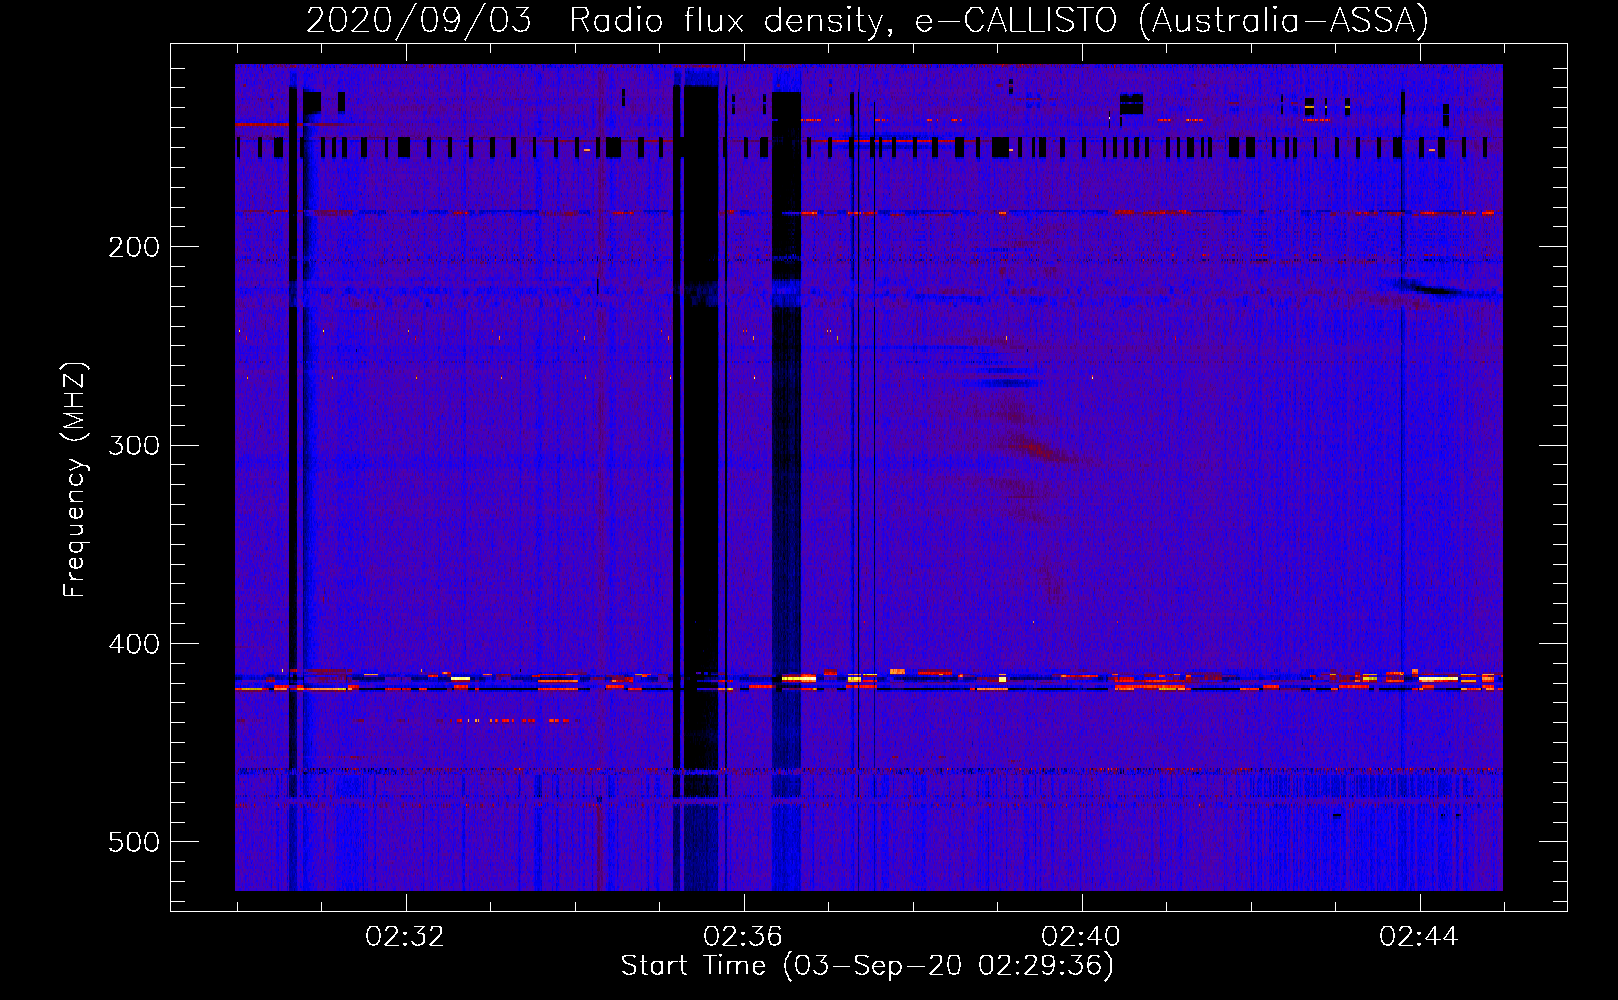Image resolution: width=1618 pixels, height=1000 pixels.
Task: Click the 'Start Time (03-Sep-20 02:29:36)' label
Action: point(867,966)
